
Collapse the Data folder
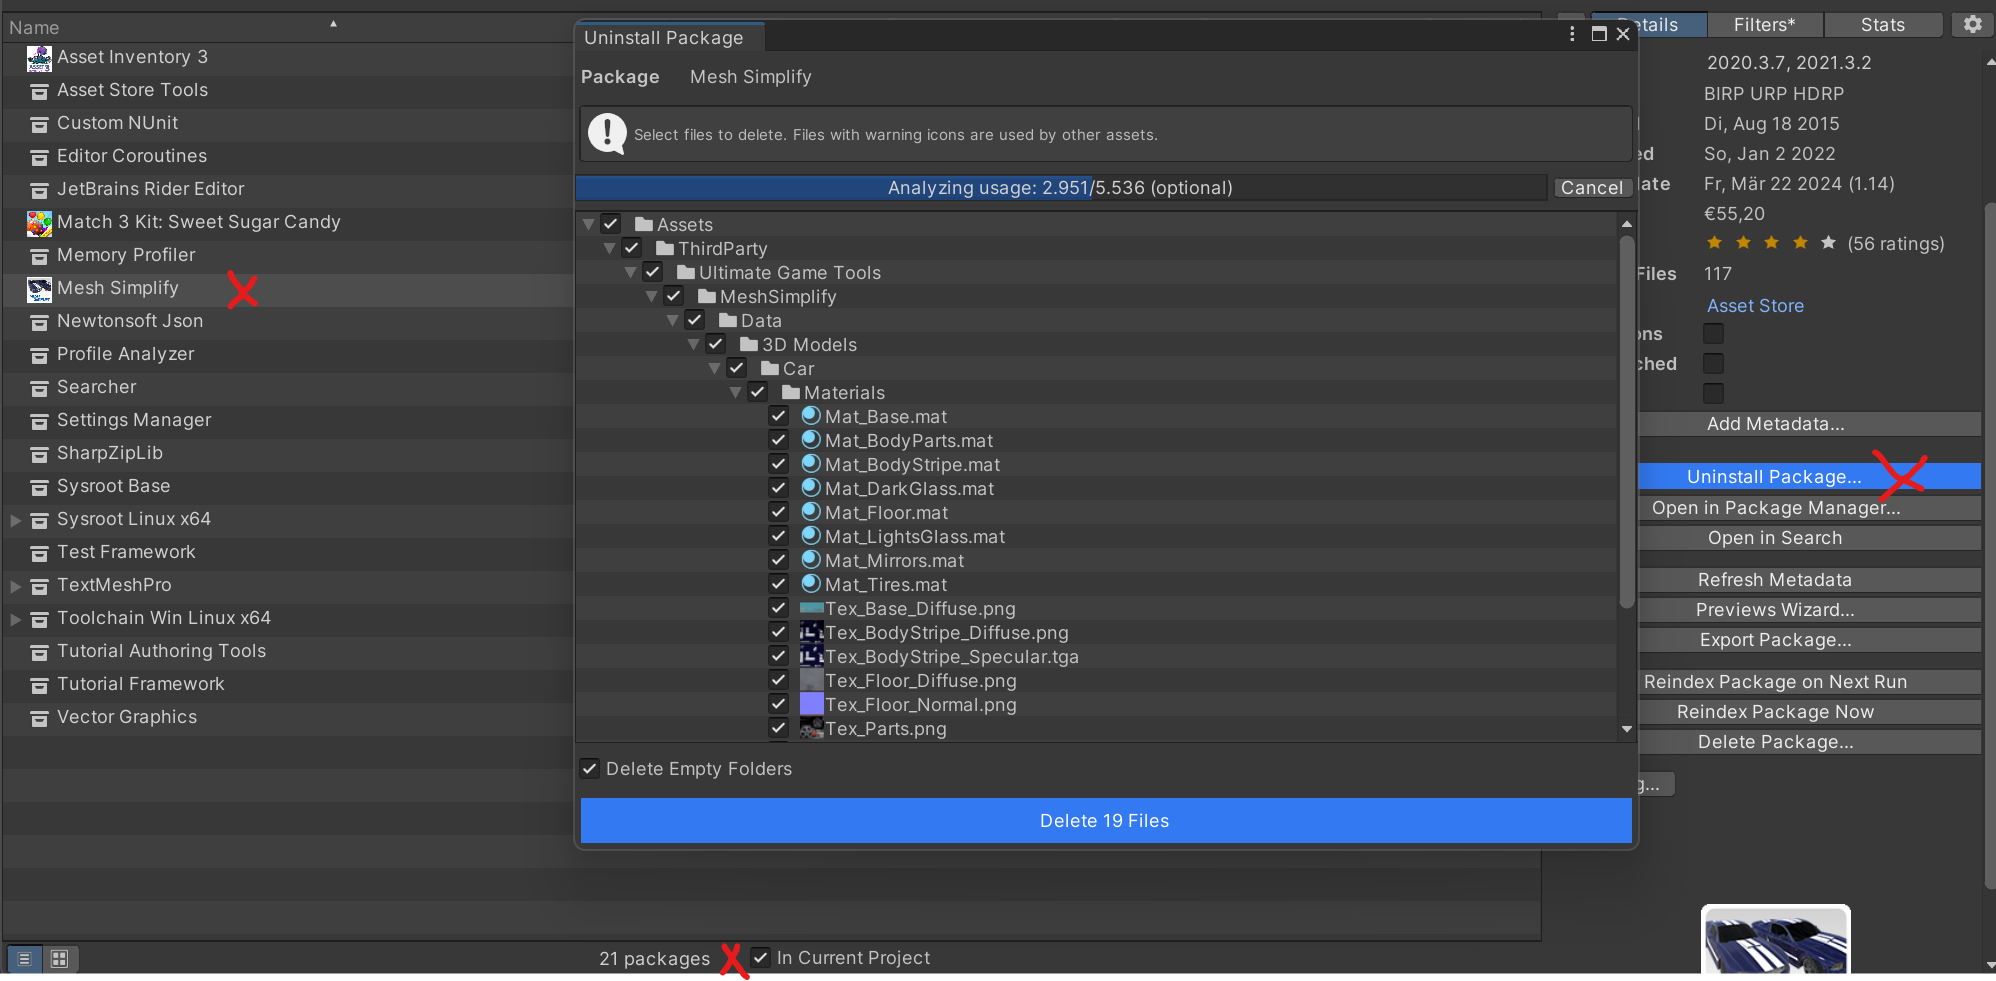[672, 320]
